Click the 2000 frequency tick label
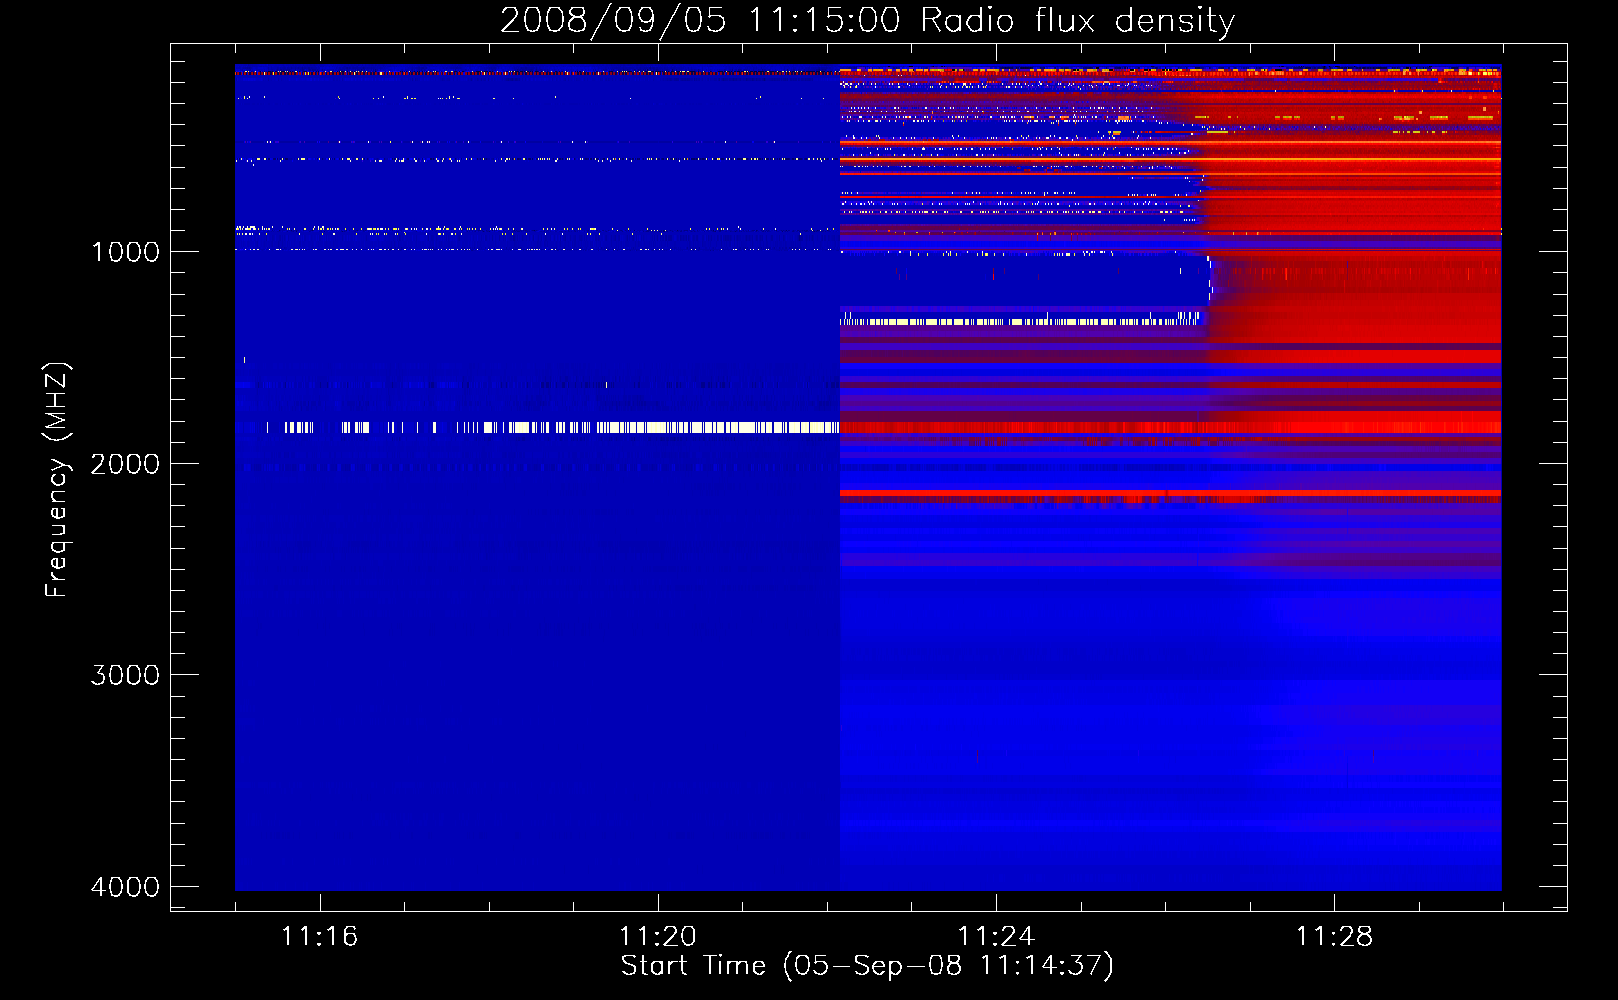 (125, 464)
